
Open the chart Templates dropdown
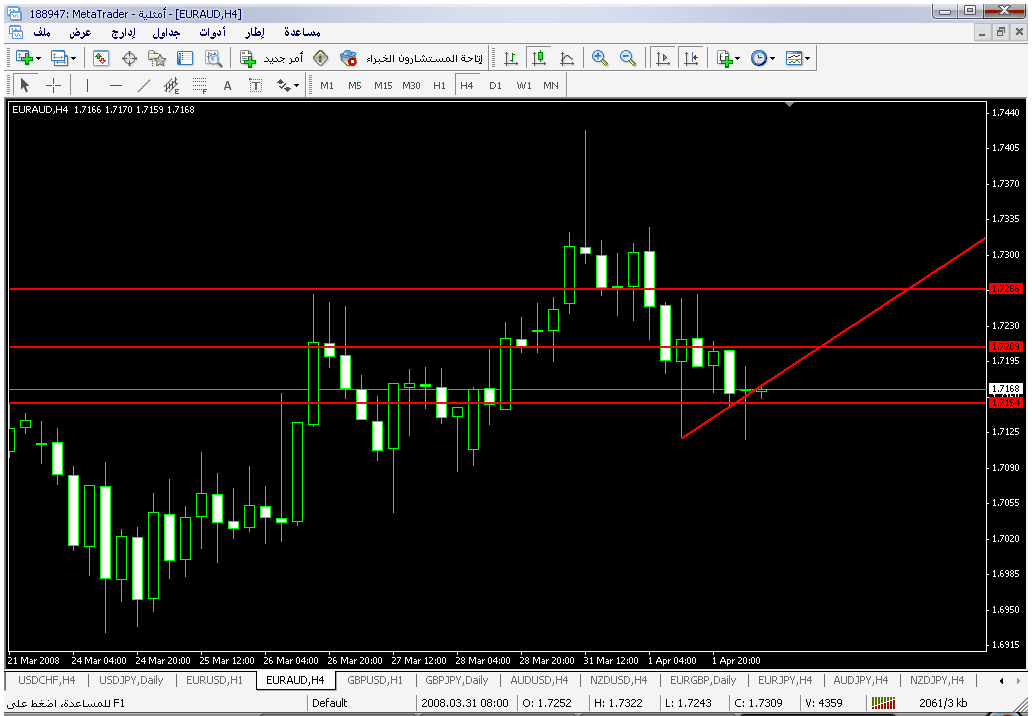(x=797, y=58)
